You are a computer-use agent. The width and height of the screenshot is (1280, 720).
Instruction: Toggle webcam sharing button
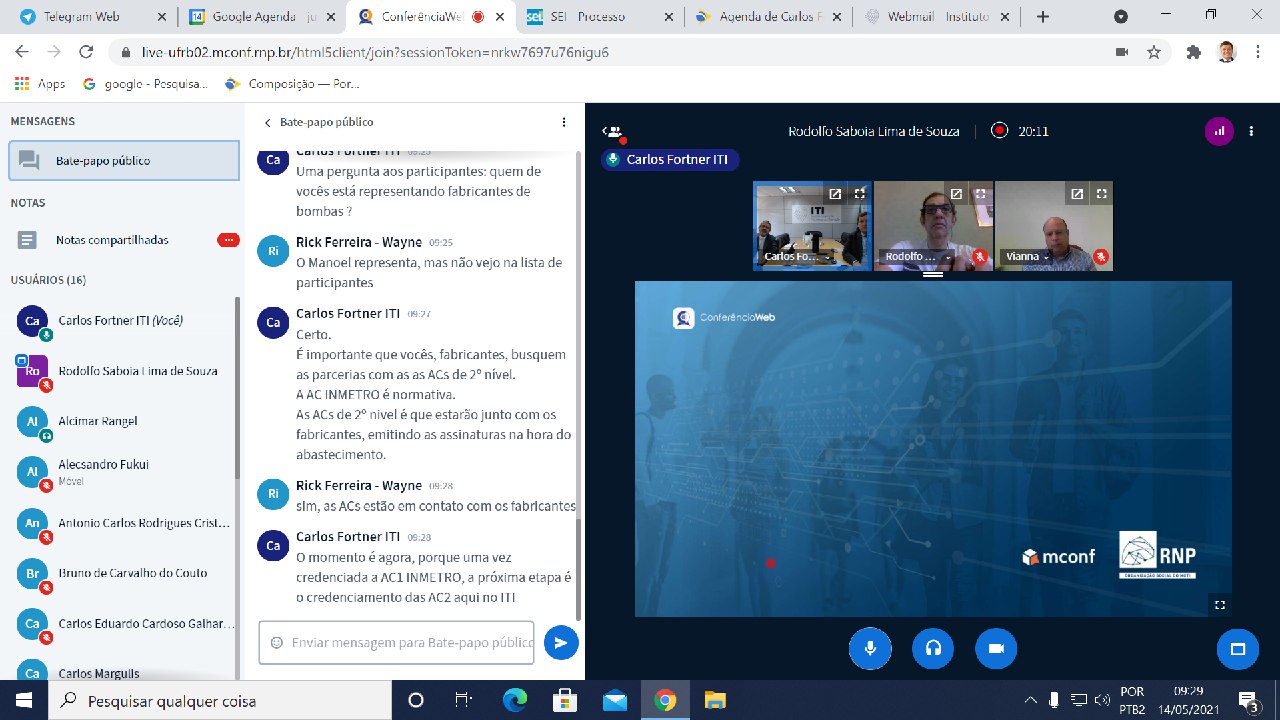pos(995,649)
